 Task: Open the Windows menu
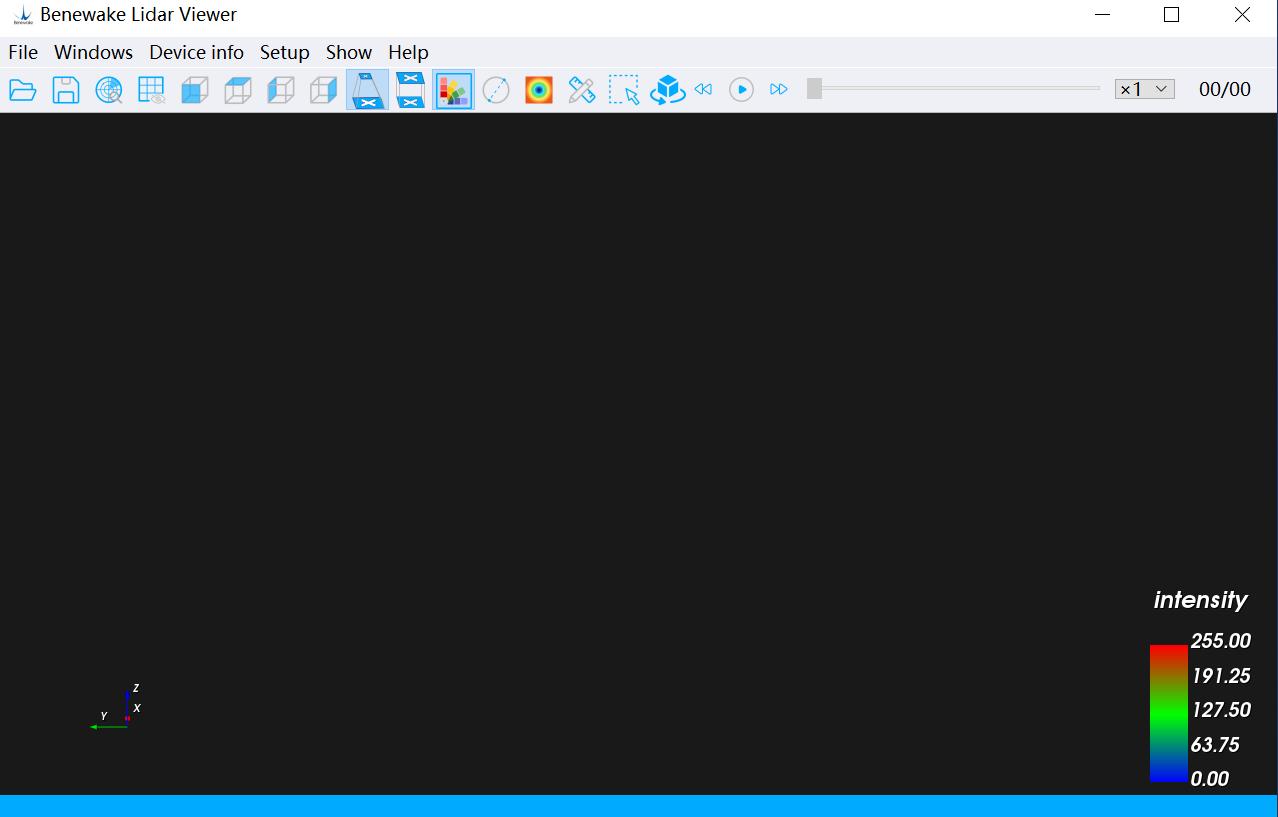pyautogui.click(x=93, y=52)
